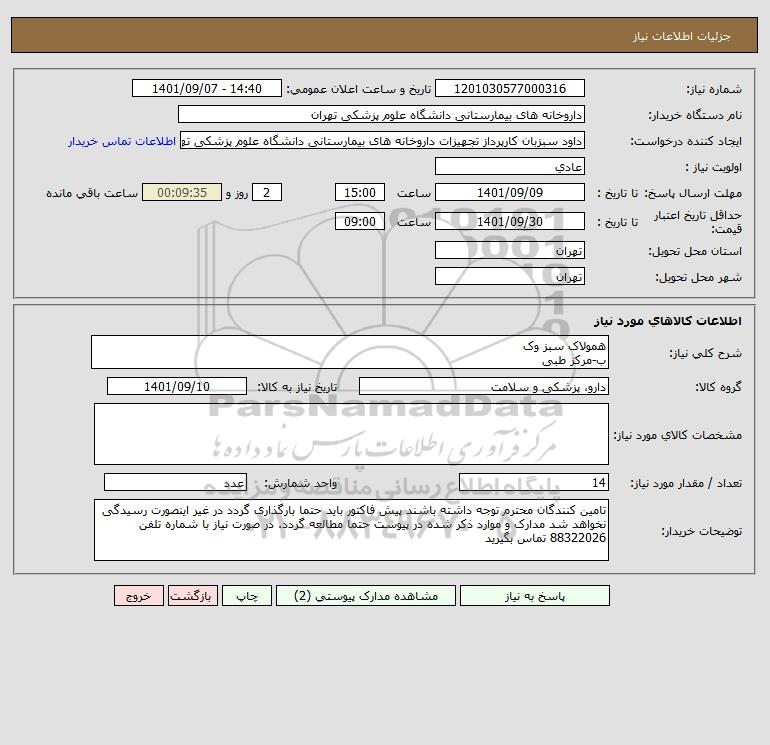
Task: Click the 'شماره نیاز:' label
Action: point(714,89)
